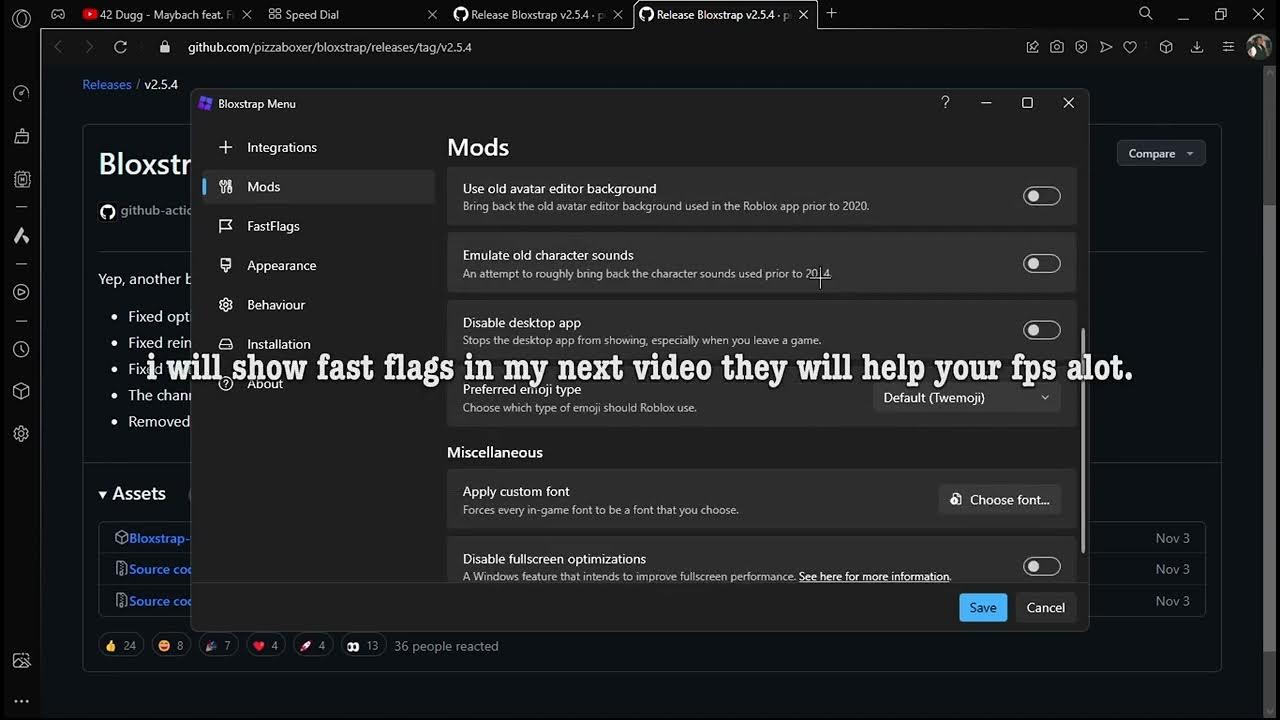
Task: Open the player icon in Opera sidebar
Action: point(21,292)
